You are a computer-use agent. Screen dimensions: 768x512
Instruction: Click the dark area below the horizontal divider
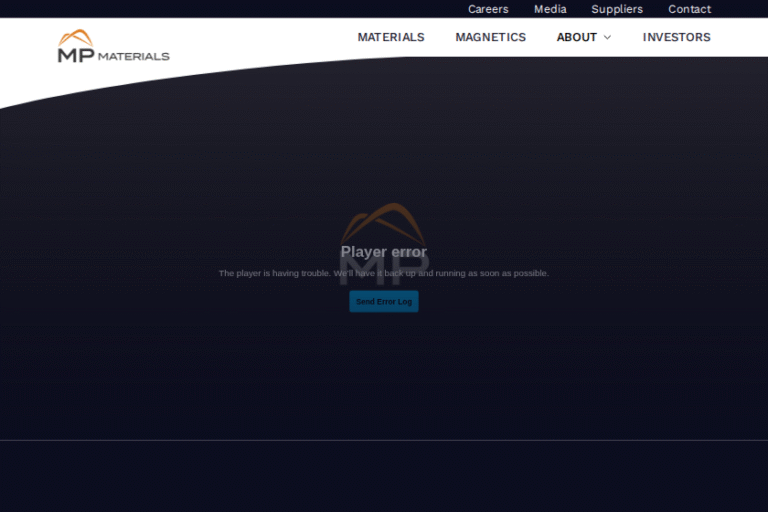click(383, 476)
